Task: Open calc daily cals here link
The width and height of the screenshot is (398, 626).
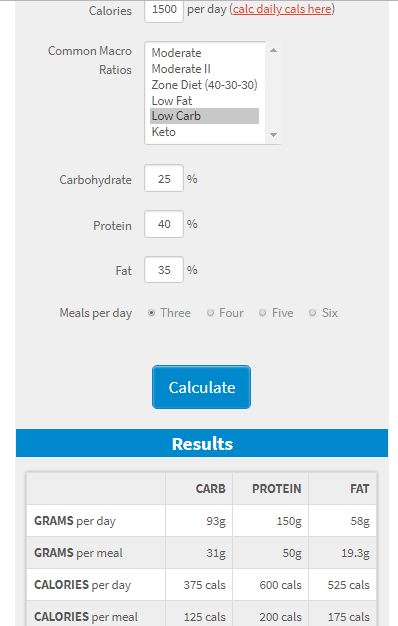Action: coord(282,9)
